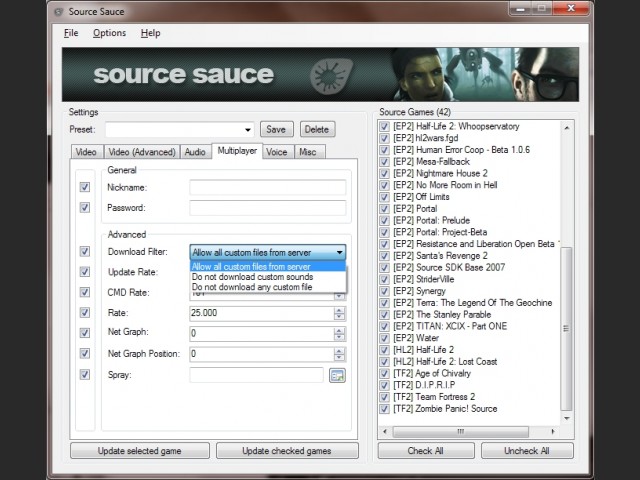This screenshot has width=640, height=480.
Task: Decrease the Net Graph Position spinner value
Action: tap(339, 358)
